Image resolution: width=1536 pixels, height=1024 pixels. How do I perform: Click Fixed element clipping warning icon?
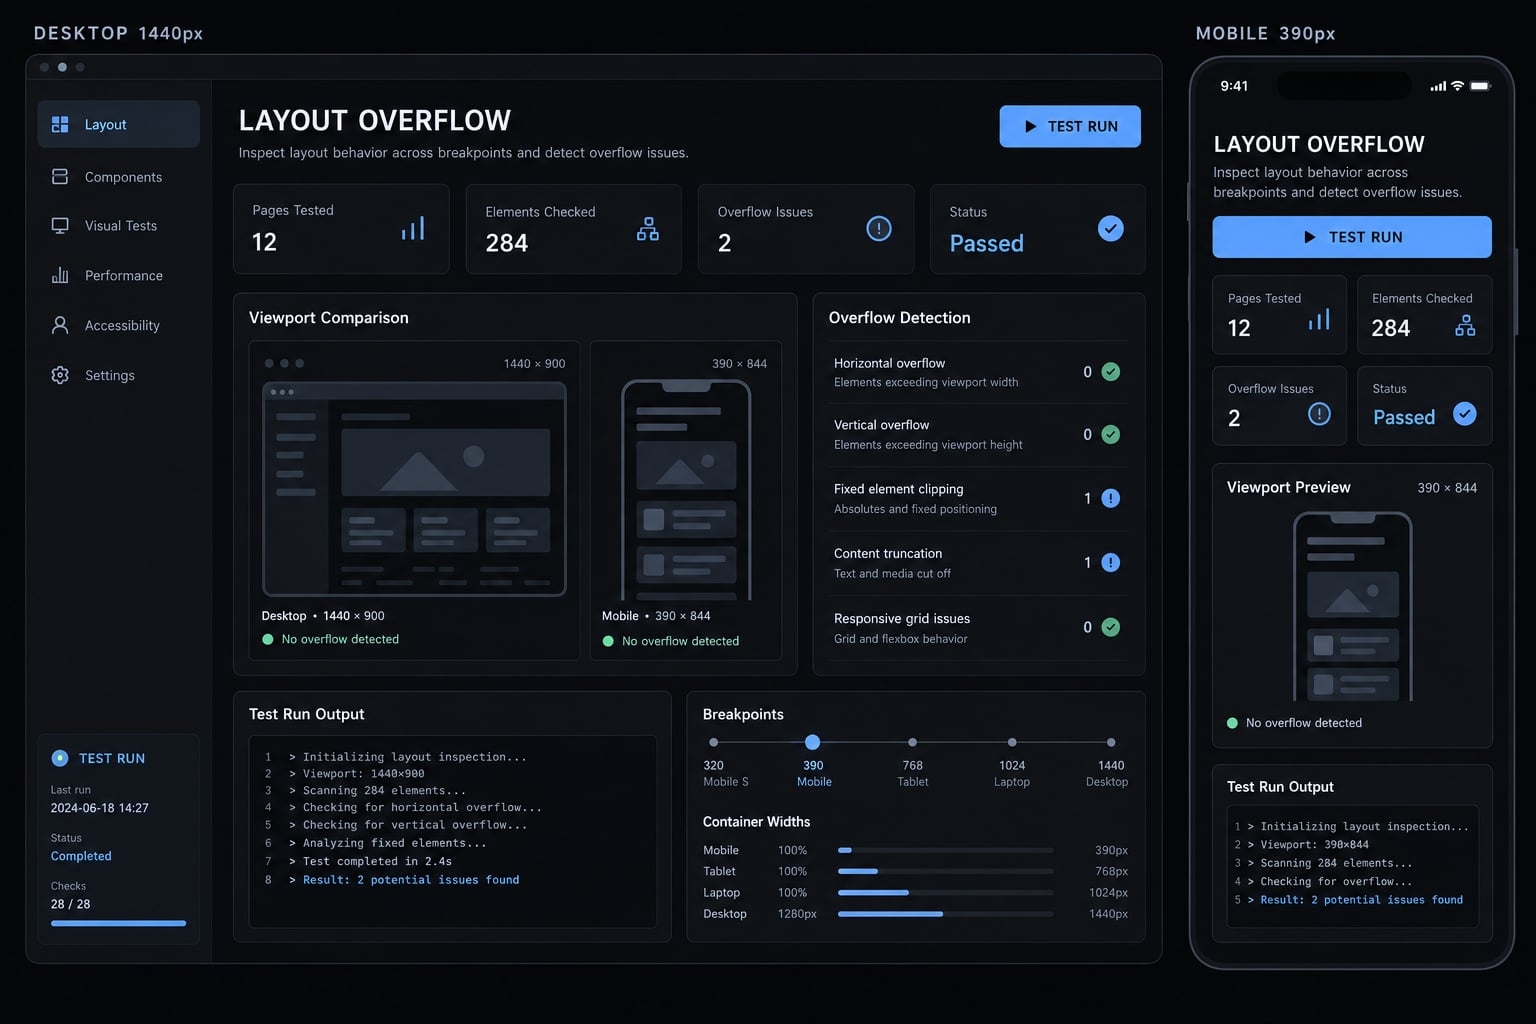point(1111,498)
